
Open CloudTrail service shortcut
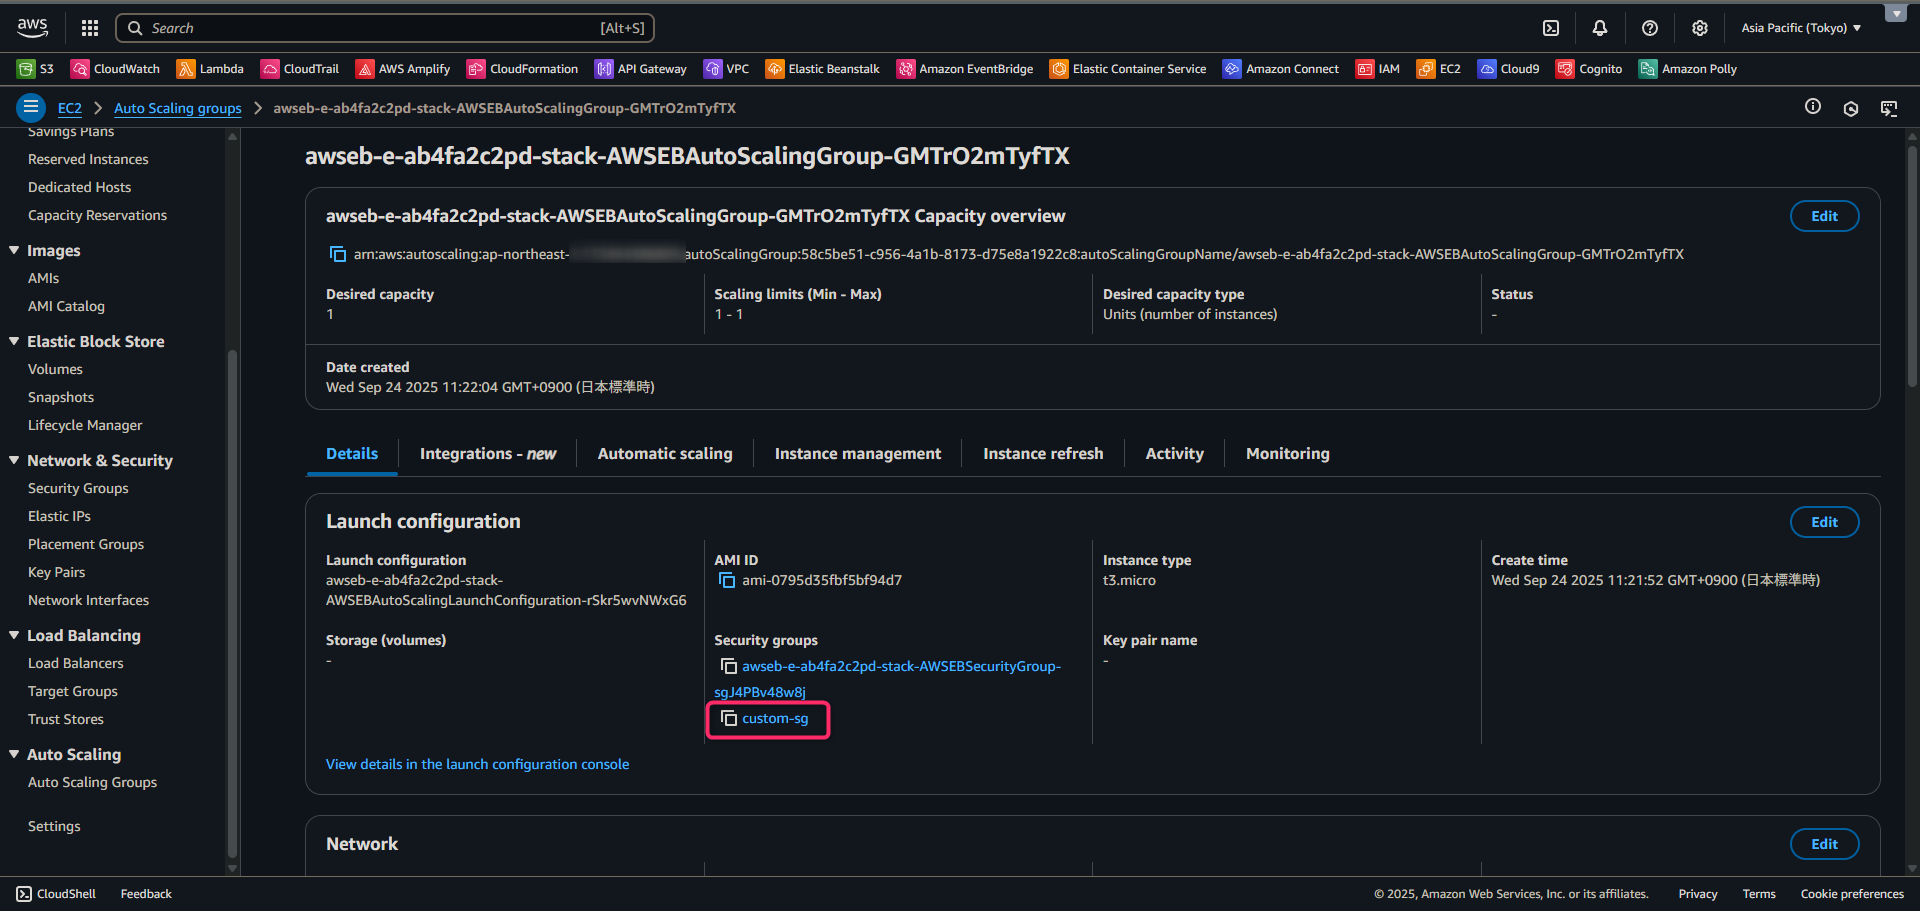[300, 69]
